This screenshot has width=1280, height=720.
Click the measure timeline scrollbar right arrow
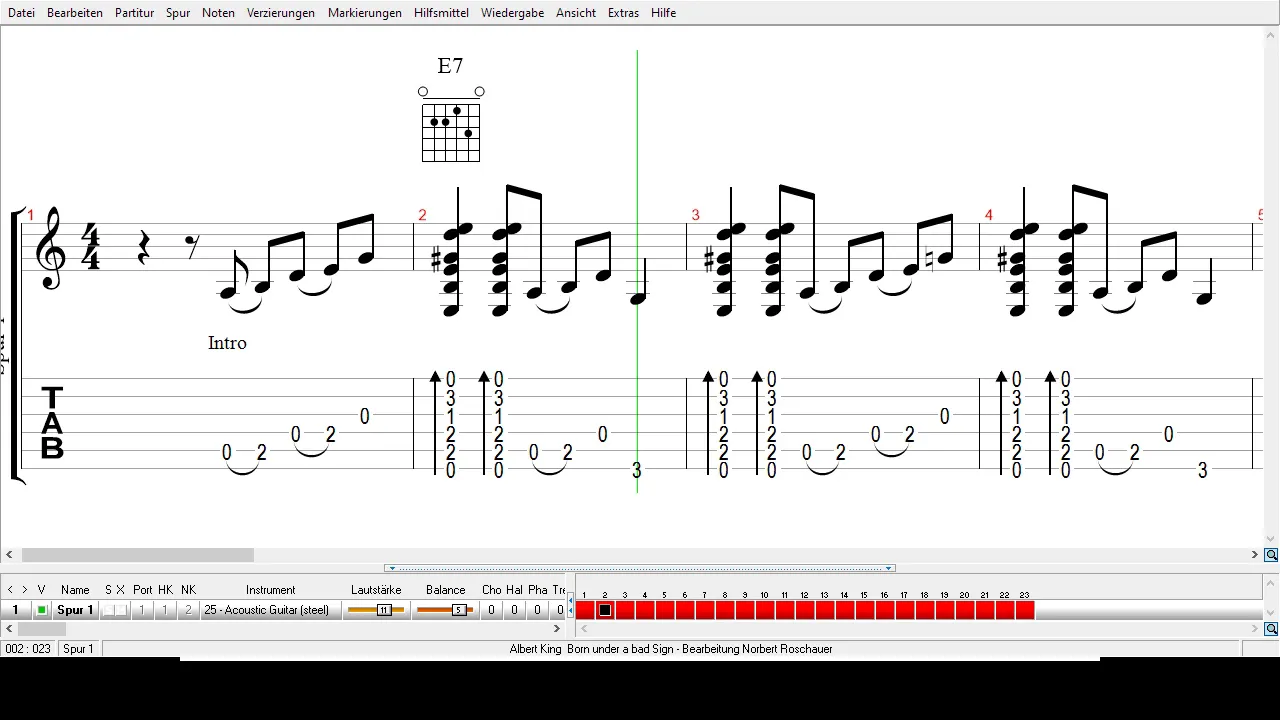point(1254,629)
